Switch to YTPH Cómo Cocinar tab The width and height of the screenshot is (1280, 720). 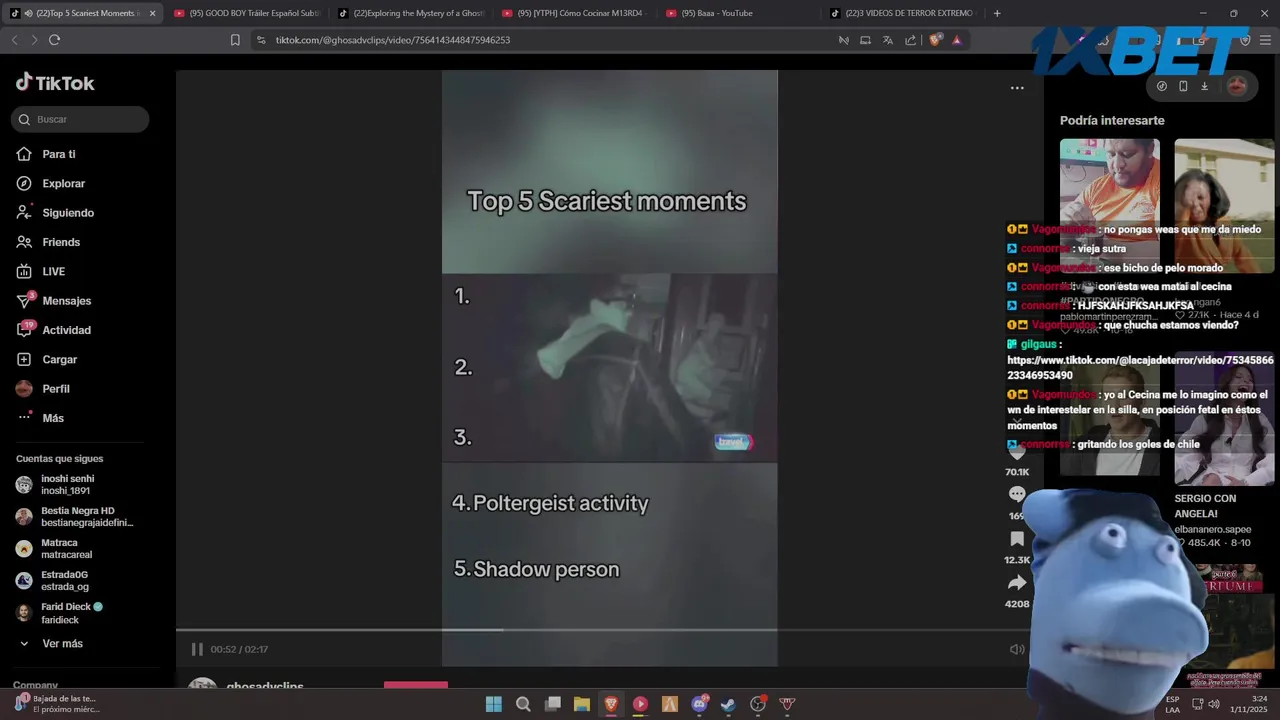(x=574, y=13)
